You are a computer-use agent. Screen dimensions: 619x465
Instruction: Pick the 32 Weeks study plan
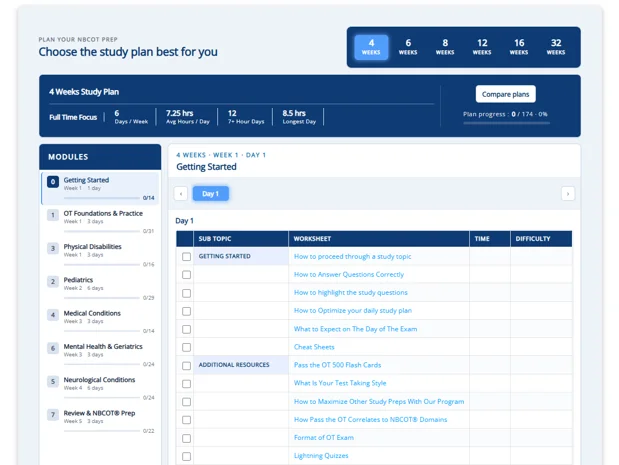tap(556, 47)
